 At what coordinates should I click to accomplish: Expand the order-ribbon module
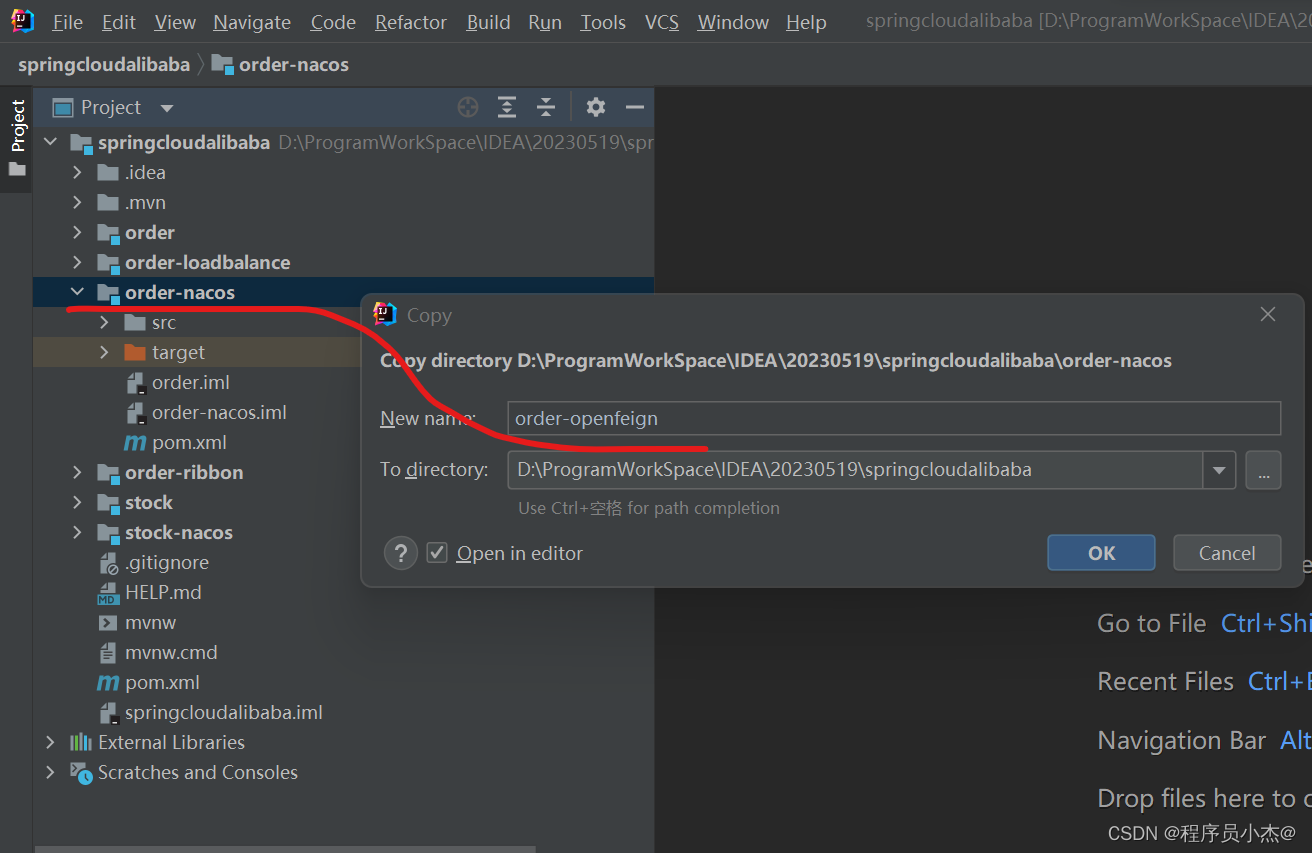pos(78,473)
